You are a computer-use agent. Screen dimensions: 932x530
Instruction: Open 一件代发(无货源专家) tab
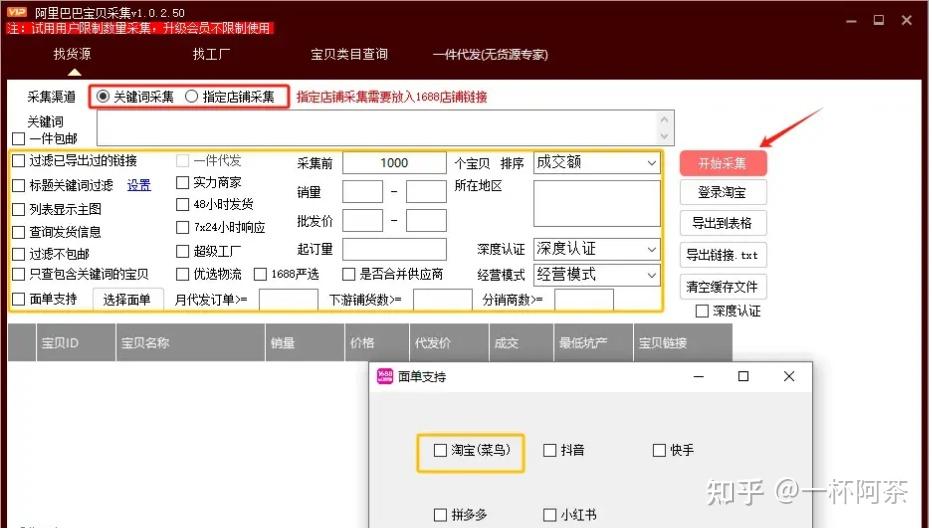pos(490,55)
